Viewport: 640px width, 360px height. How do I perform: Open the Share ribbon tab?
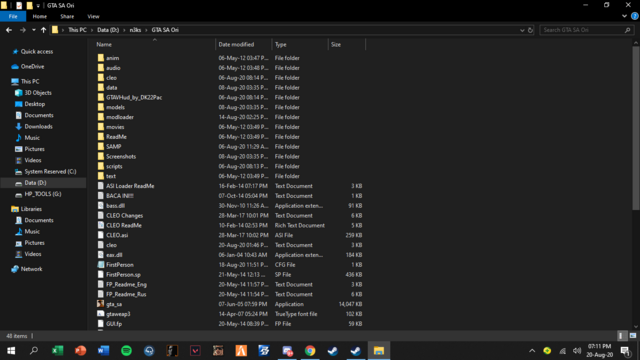point(67,16)
